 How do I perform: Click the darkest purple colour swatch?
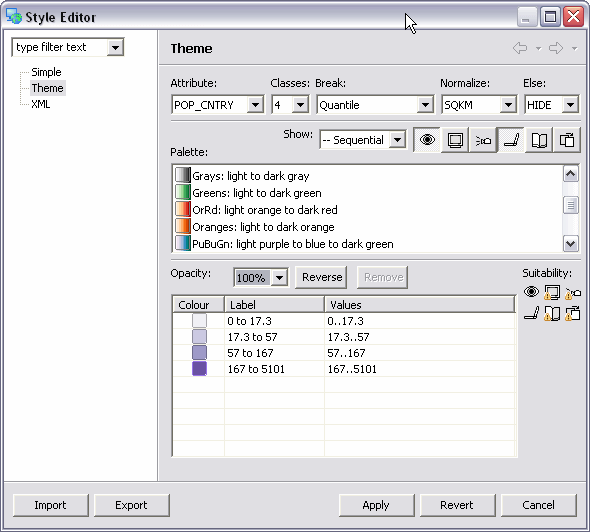pos(199,369)
